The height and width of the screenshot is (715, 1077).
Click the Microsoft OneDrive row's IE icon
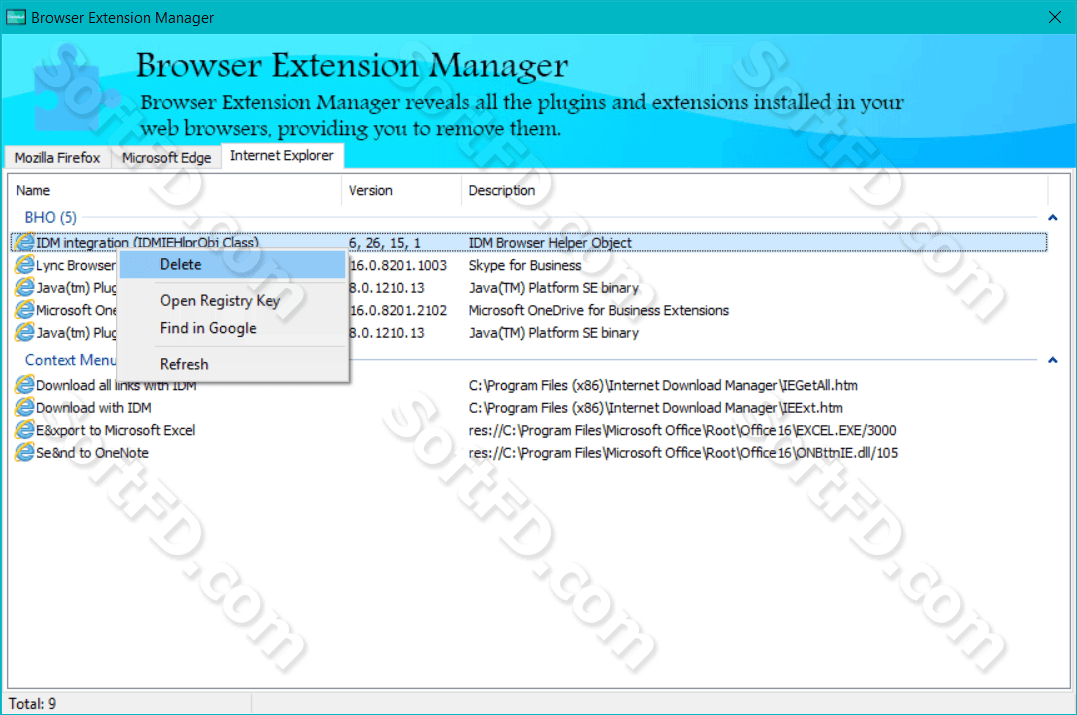point(25,310)
